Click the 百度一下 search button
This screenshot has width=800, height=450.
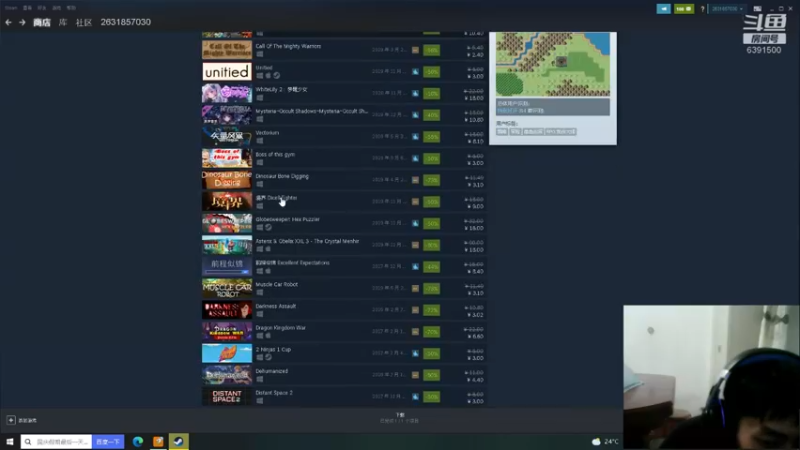(108, 442)
